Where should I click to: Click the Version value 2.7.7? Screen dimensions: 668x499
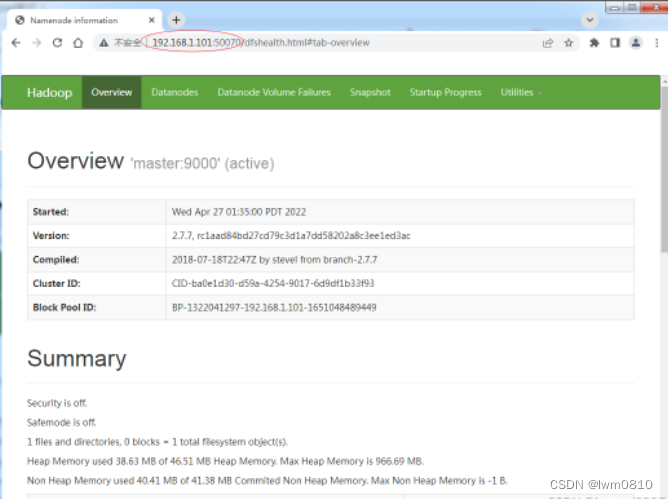[x=291, y=236]
